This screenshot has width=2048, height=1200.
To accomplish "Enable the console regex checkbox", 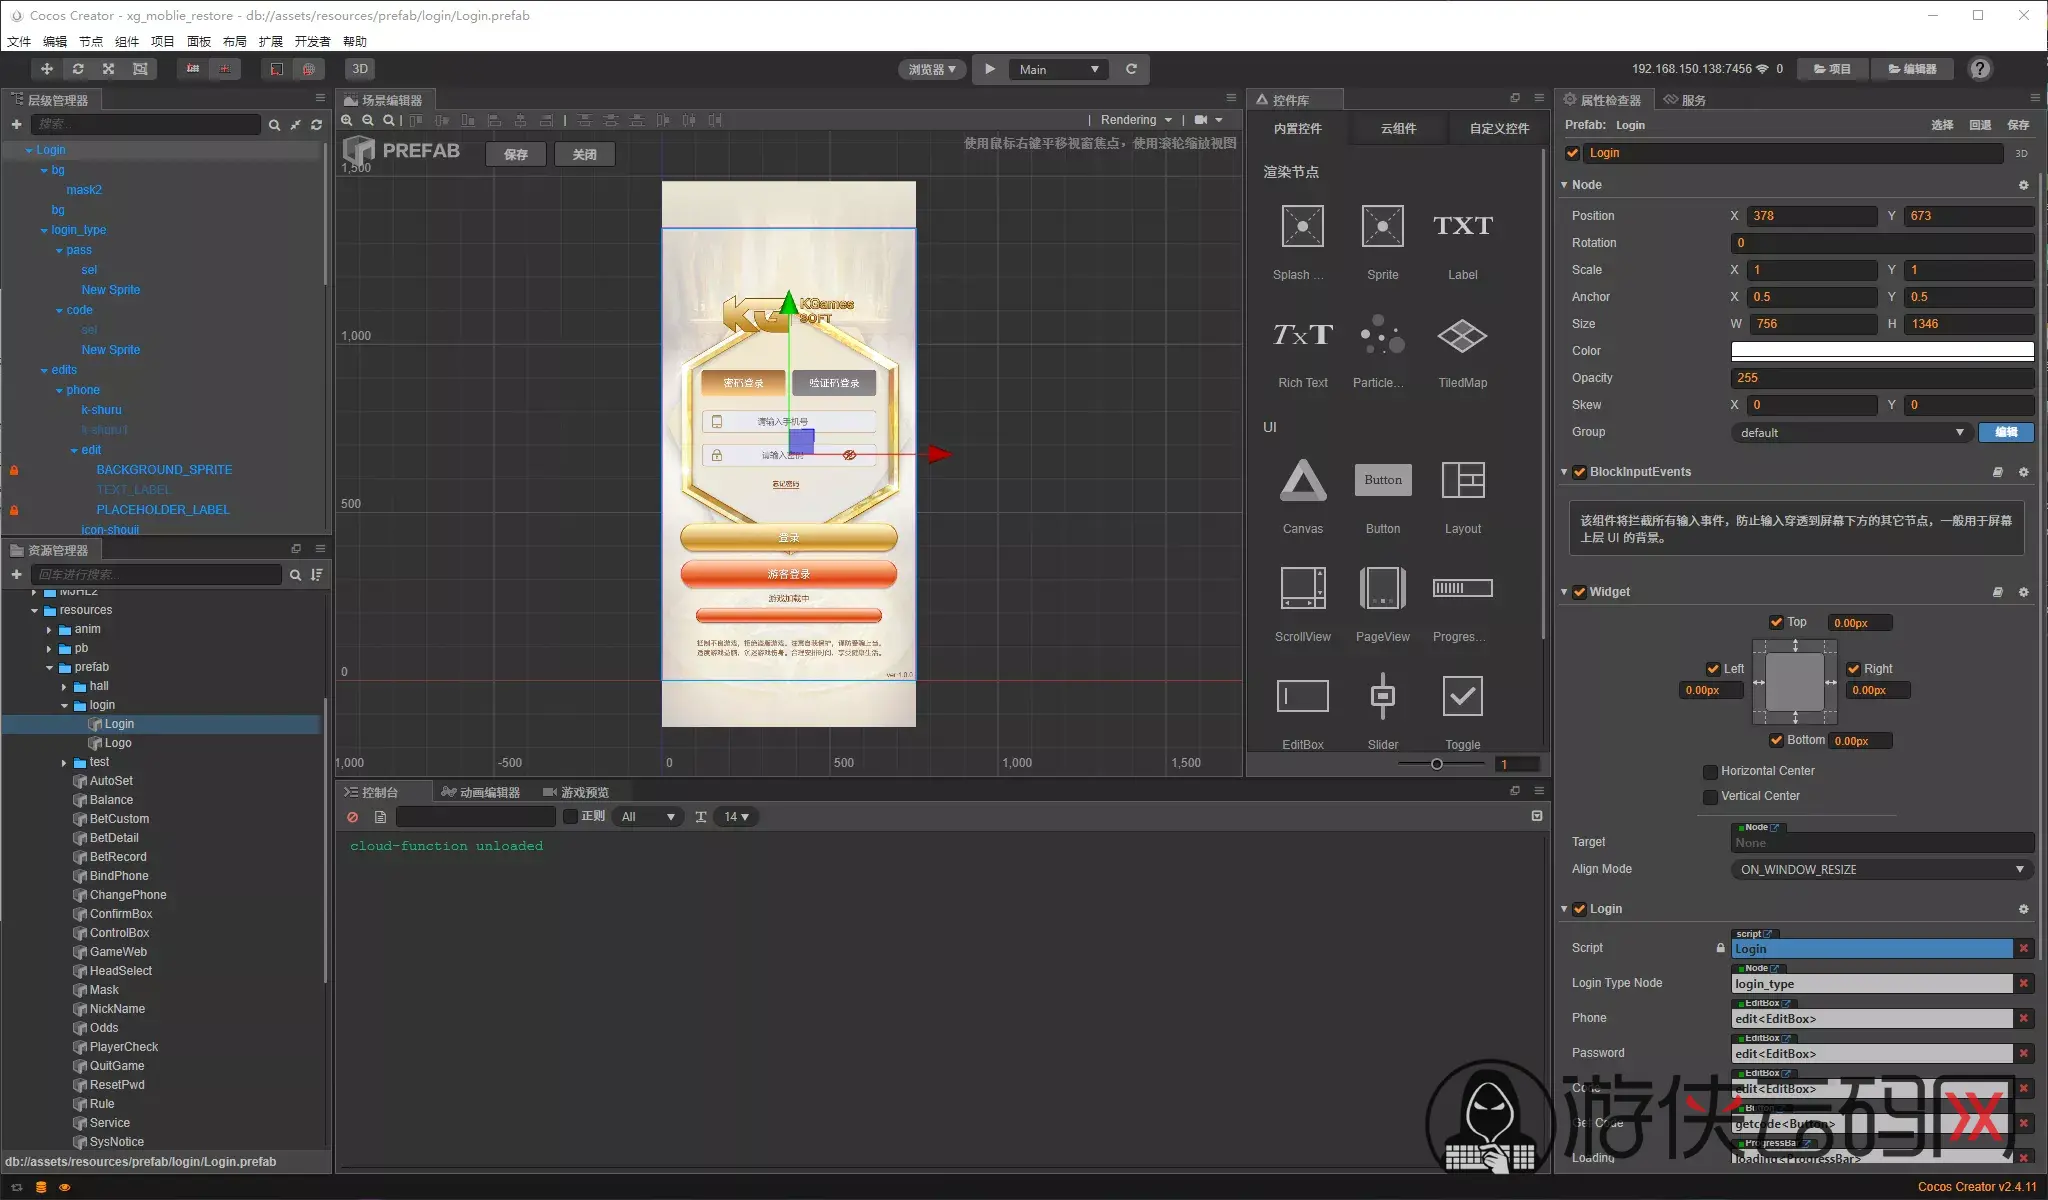I will 570,817.
